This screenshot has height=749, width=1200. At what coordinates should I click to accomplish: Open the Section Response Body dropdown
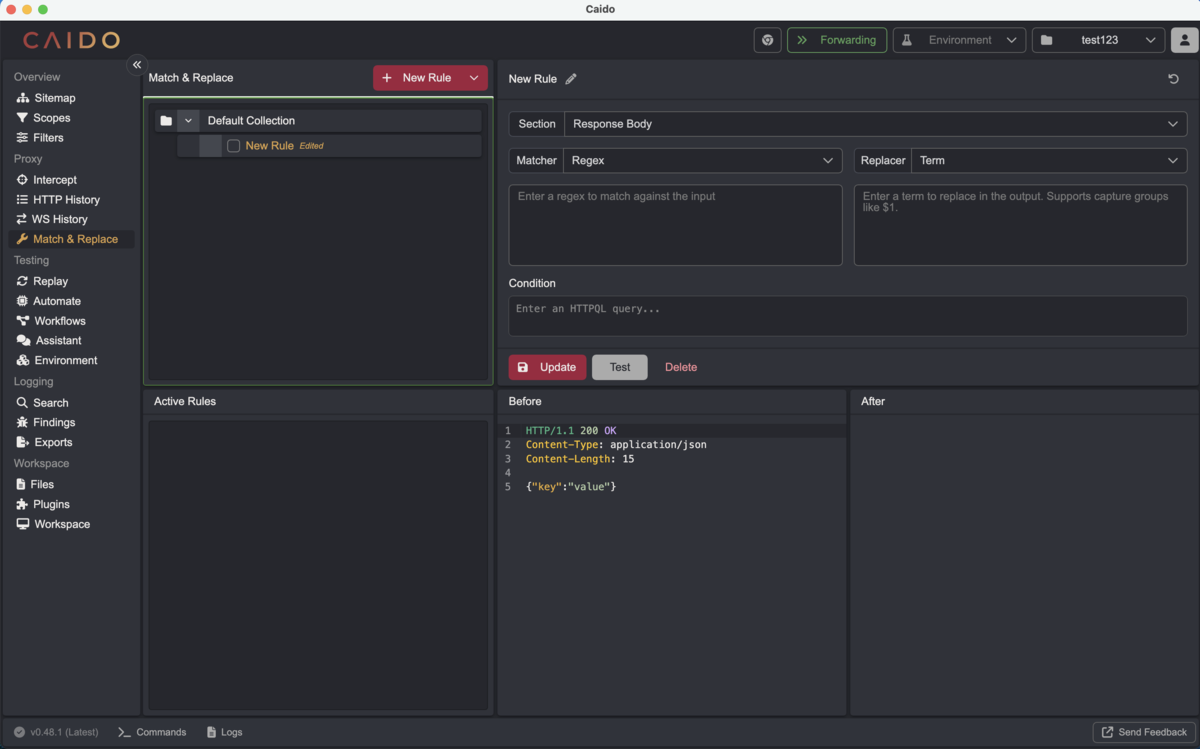(875, 124)
